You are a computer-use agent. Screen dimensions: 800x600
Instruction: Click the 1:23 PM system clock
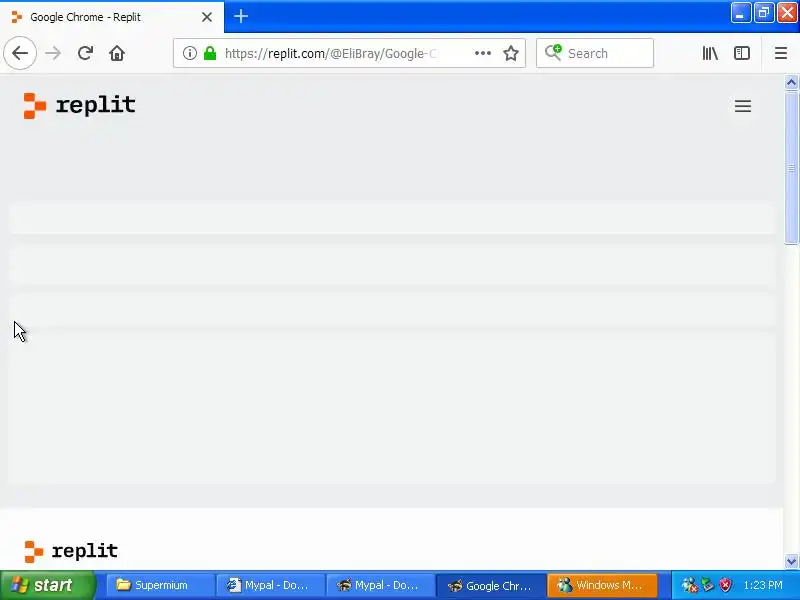763,585
